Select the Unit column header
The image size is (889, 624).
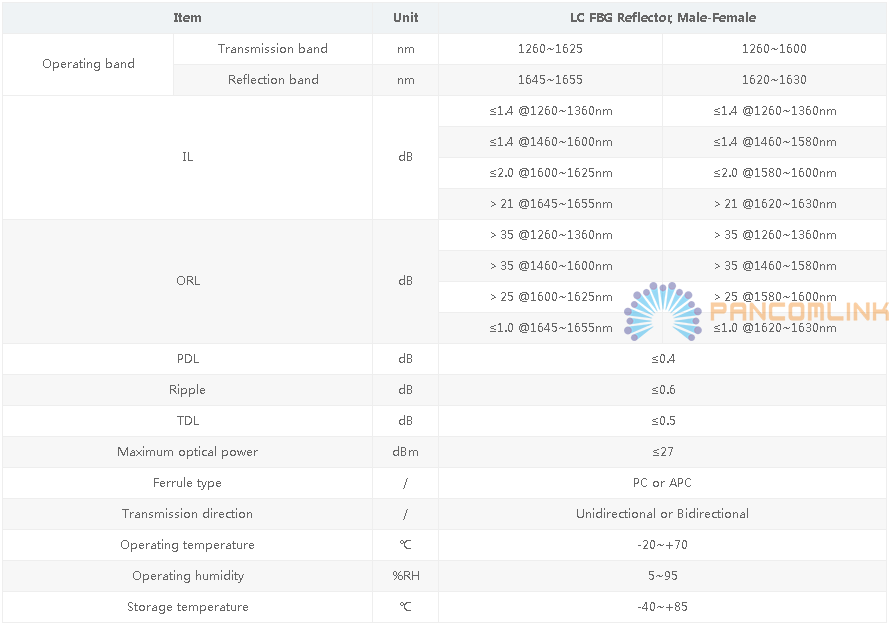(405, 18)
